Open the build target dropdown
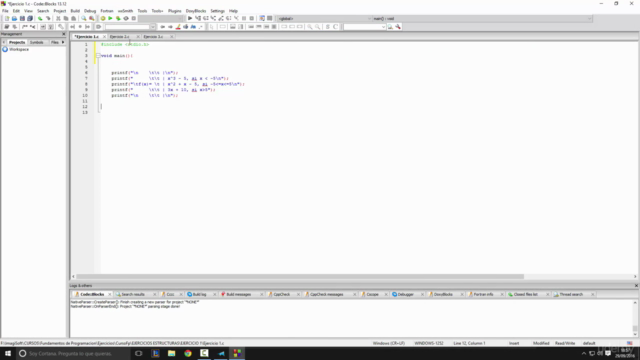 point(181,18)
